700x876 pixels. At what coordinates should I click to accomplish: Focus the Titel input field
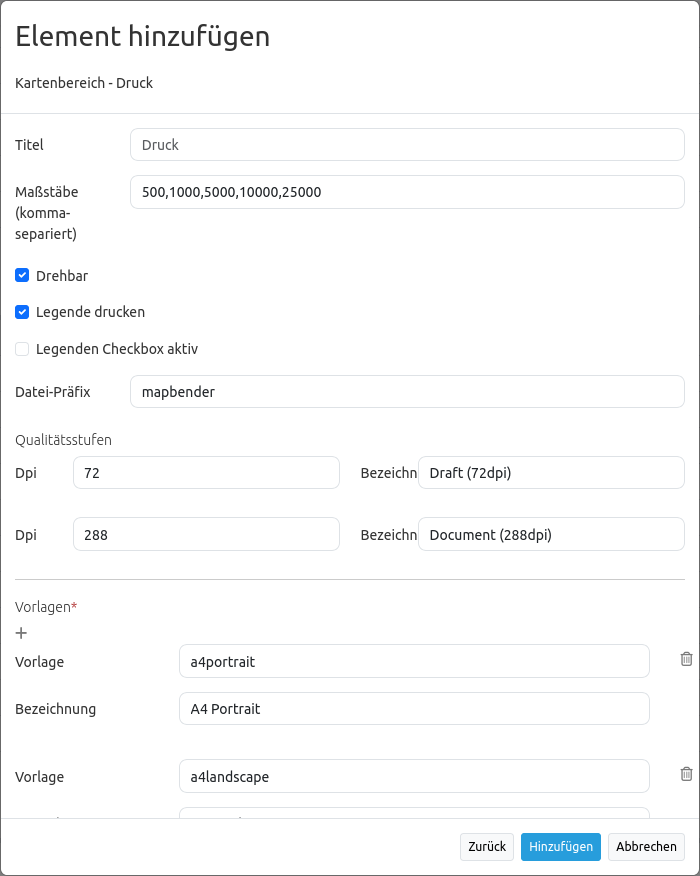(x=407, y=145)
